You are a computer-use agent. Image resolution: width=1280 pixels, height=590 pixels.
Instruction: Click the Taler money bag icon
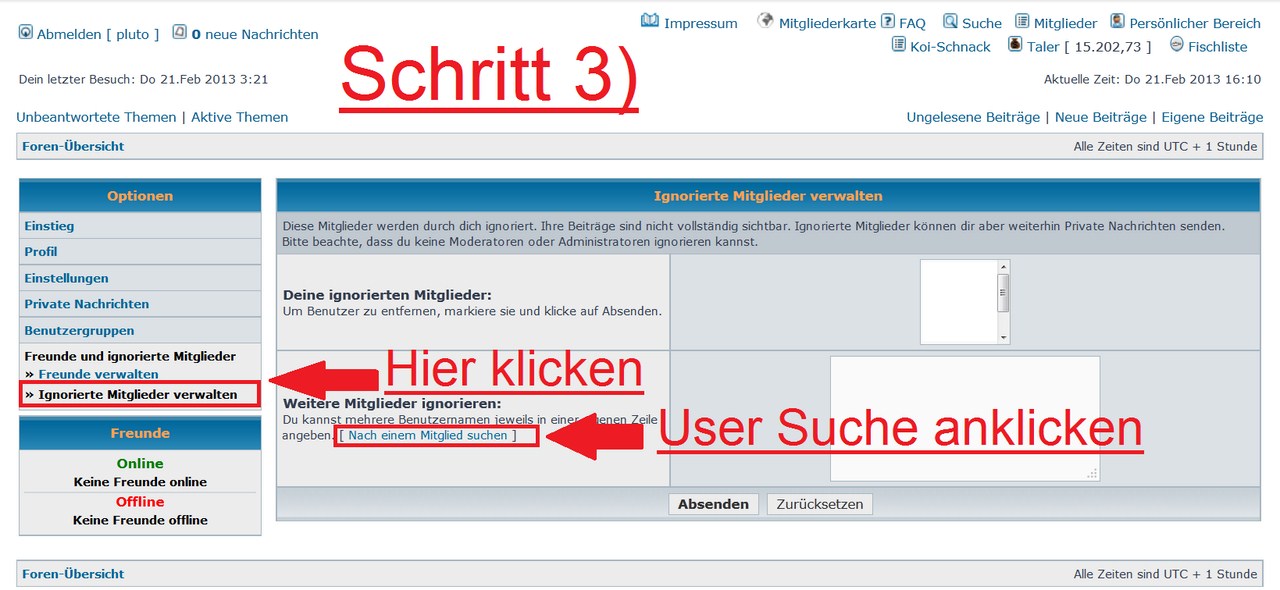[x=1015, y=45]
